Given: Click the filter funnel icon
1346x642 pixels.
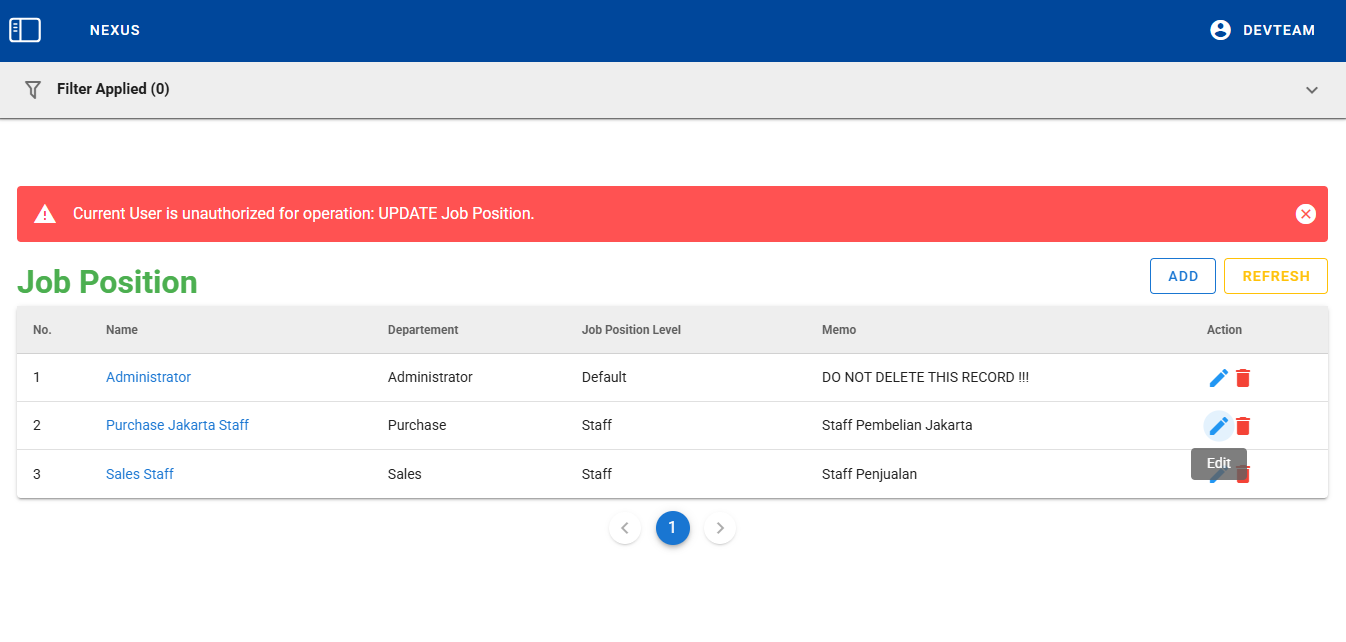Looking at the screenshot, I should [x=33, y=89].
